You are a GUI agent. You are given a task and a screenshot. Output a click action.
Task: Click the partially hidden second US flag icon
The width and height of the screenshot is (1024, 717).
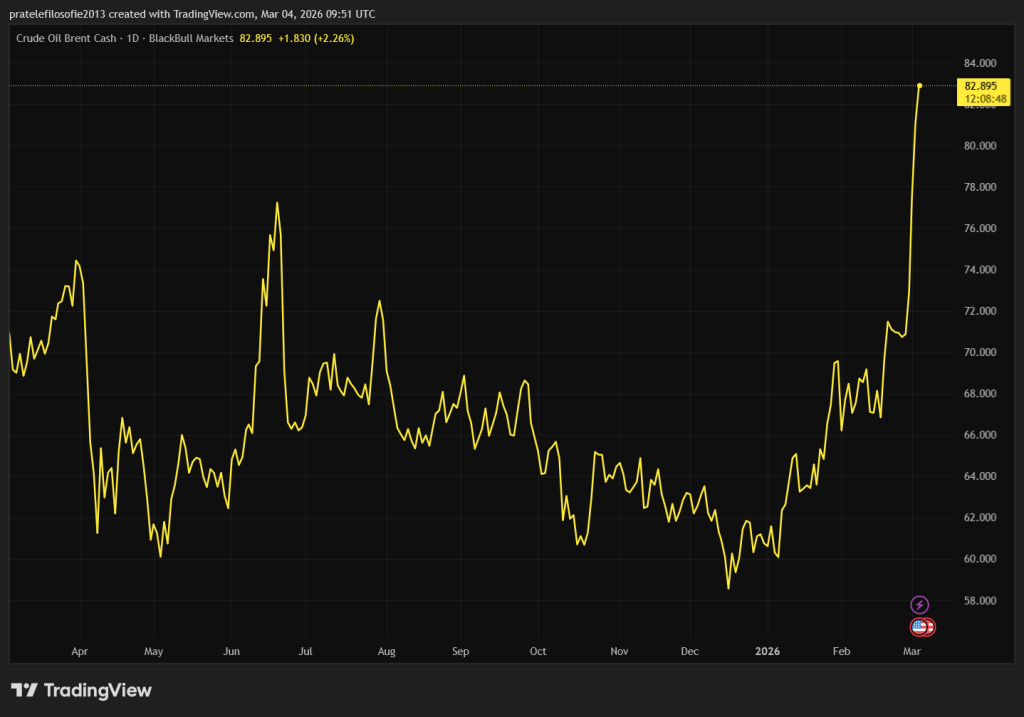930,627
